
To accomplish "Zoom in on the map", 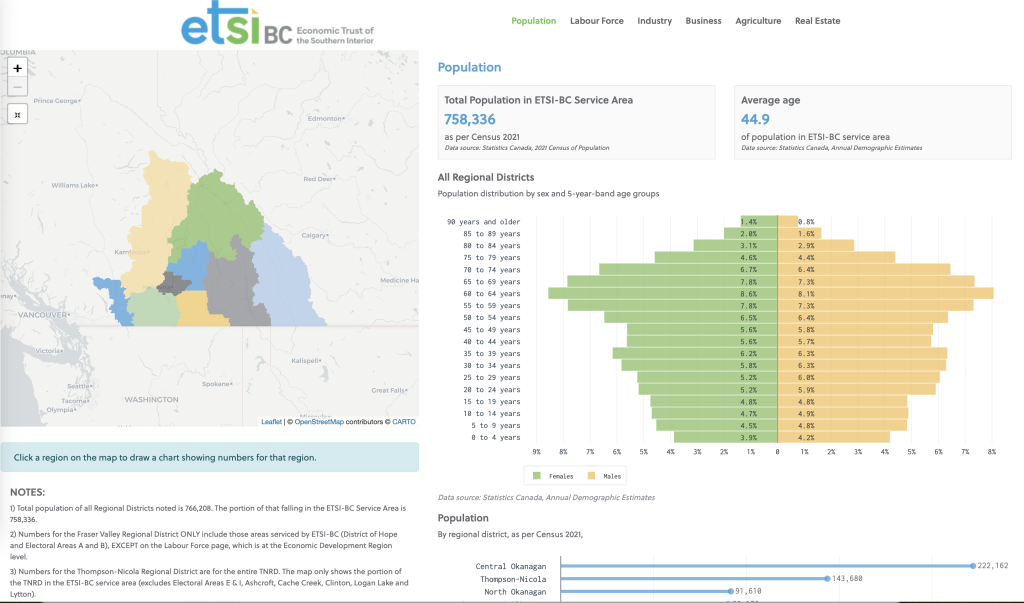I will tap(18, 68).
